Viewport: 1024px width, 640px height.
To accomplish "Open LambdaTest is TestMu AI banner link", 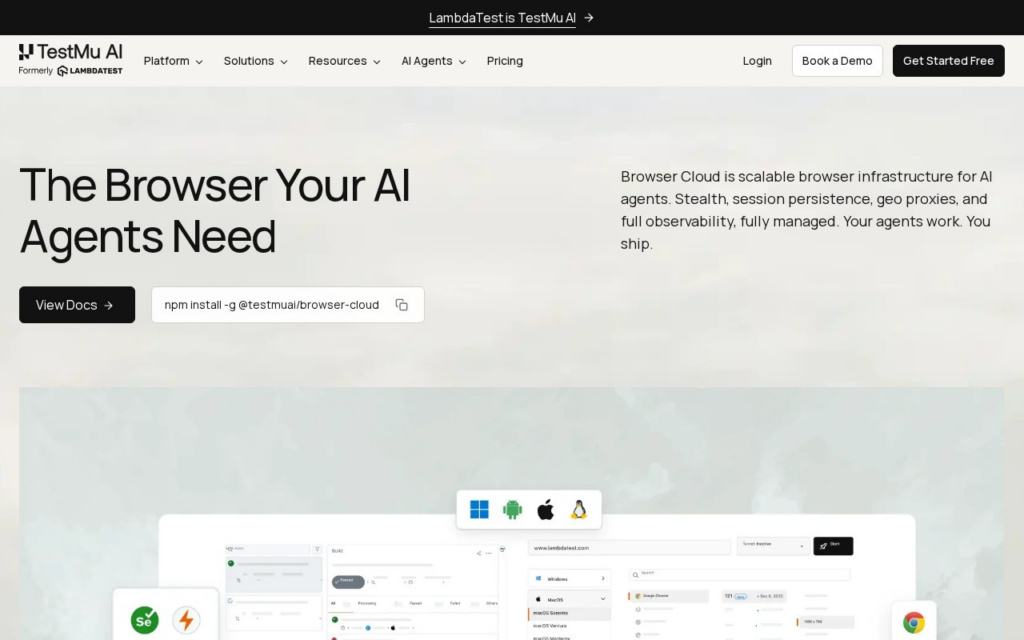I will click(502, 18).
